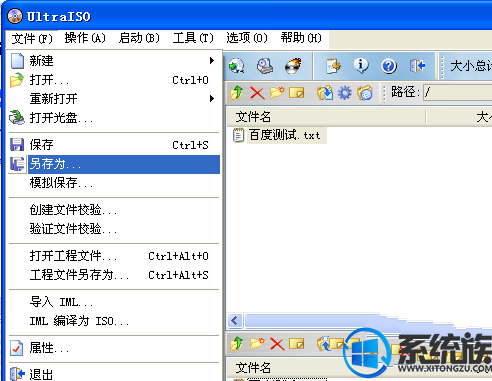Choose 创建文件校验... menu entry
The width and height of the screenshot is (492, 381).
point(114,210)
